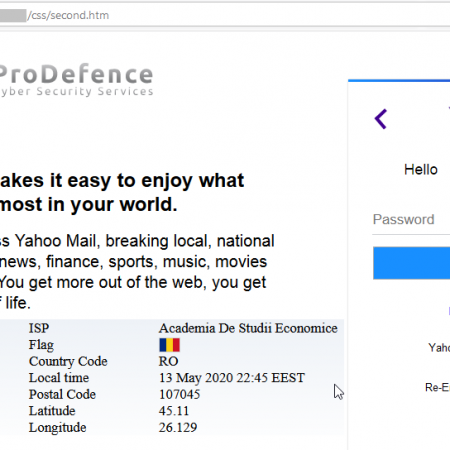Click the ISP label in the table

pos(39,328)
